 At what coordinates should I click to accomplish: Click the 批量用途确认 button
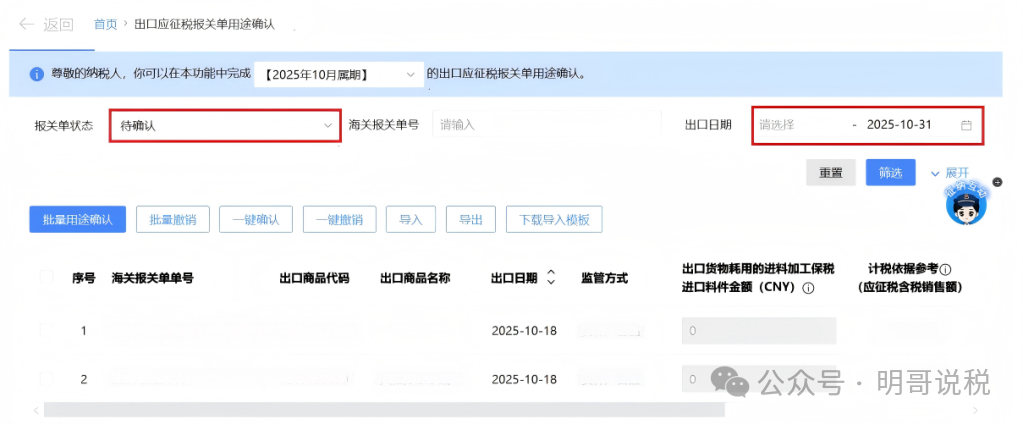(x=77, y=220)
